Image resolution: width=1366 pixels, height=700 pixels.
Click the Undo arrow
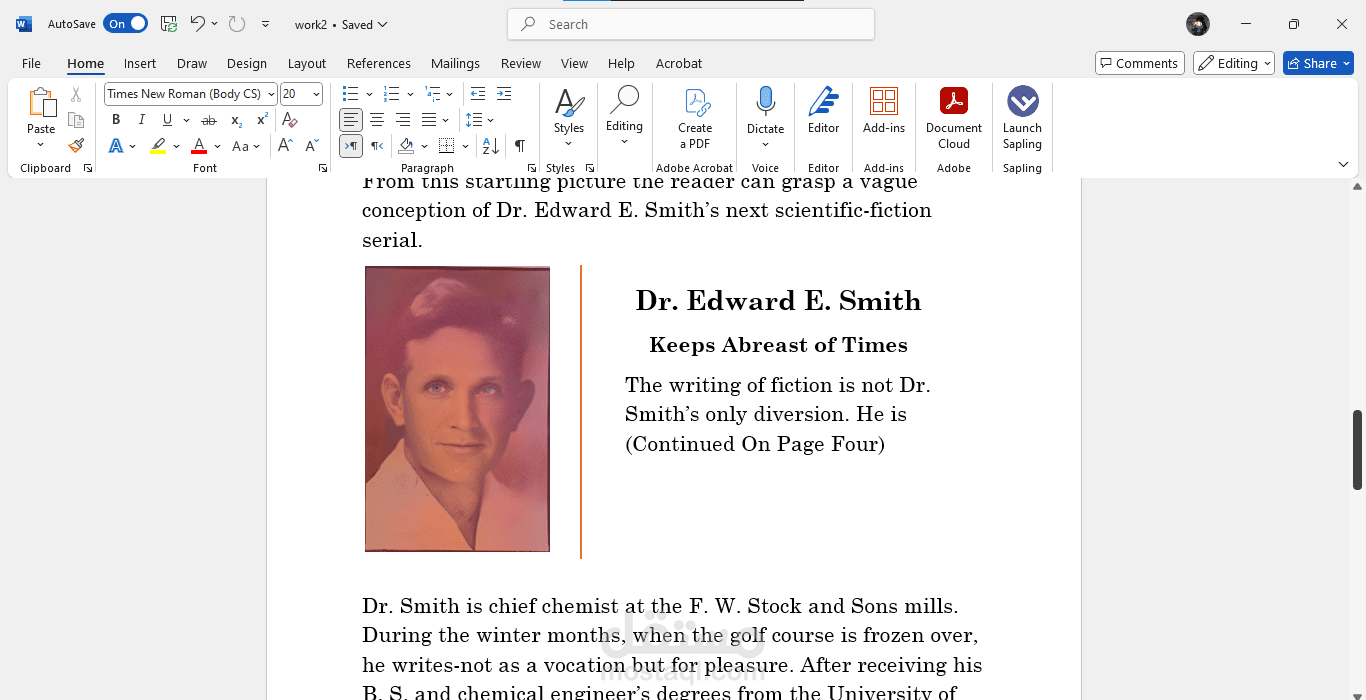click(x=198, y=24)
